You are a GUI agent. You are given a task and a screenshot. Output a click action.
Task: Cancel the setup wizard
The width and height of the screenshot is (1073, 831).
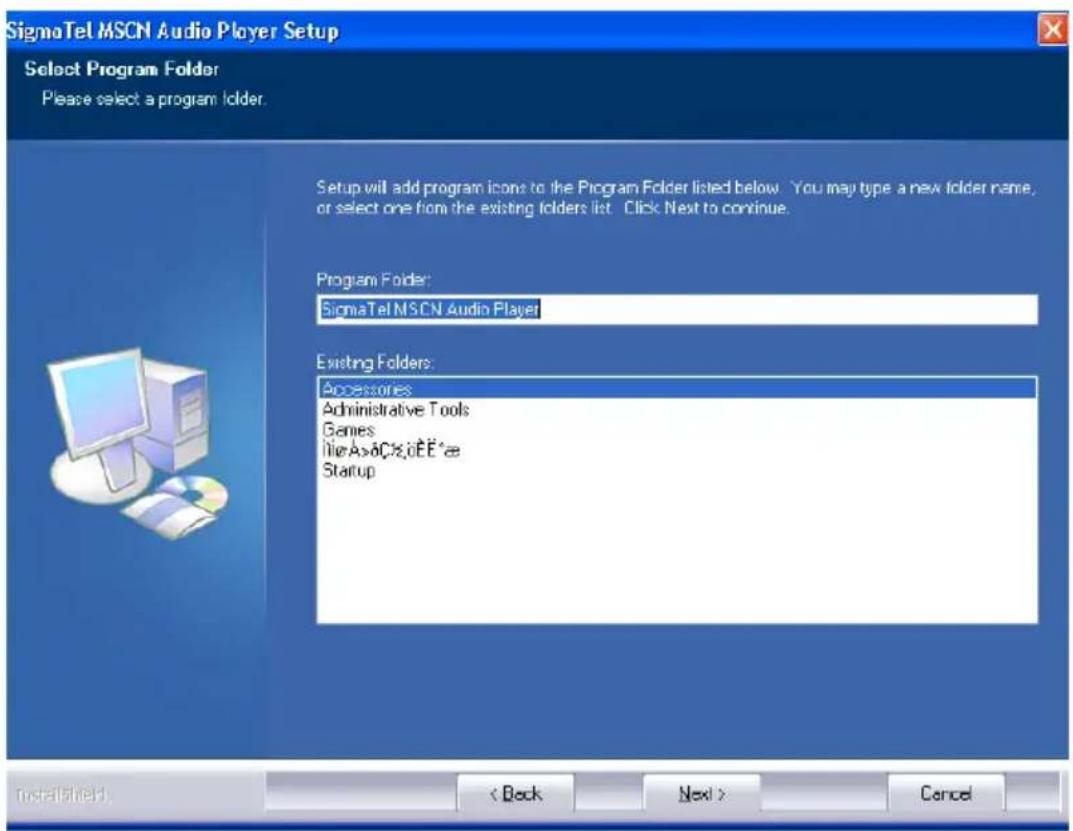pos(946,793)
